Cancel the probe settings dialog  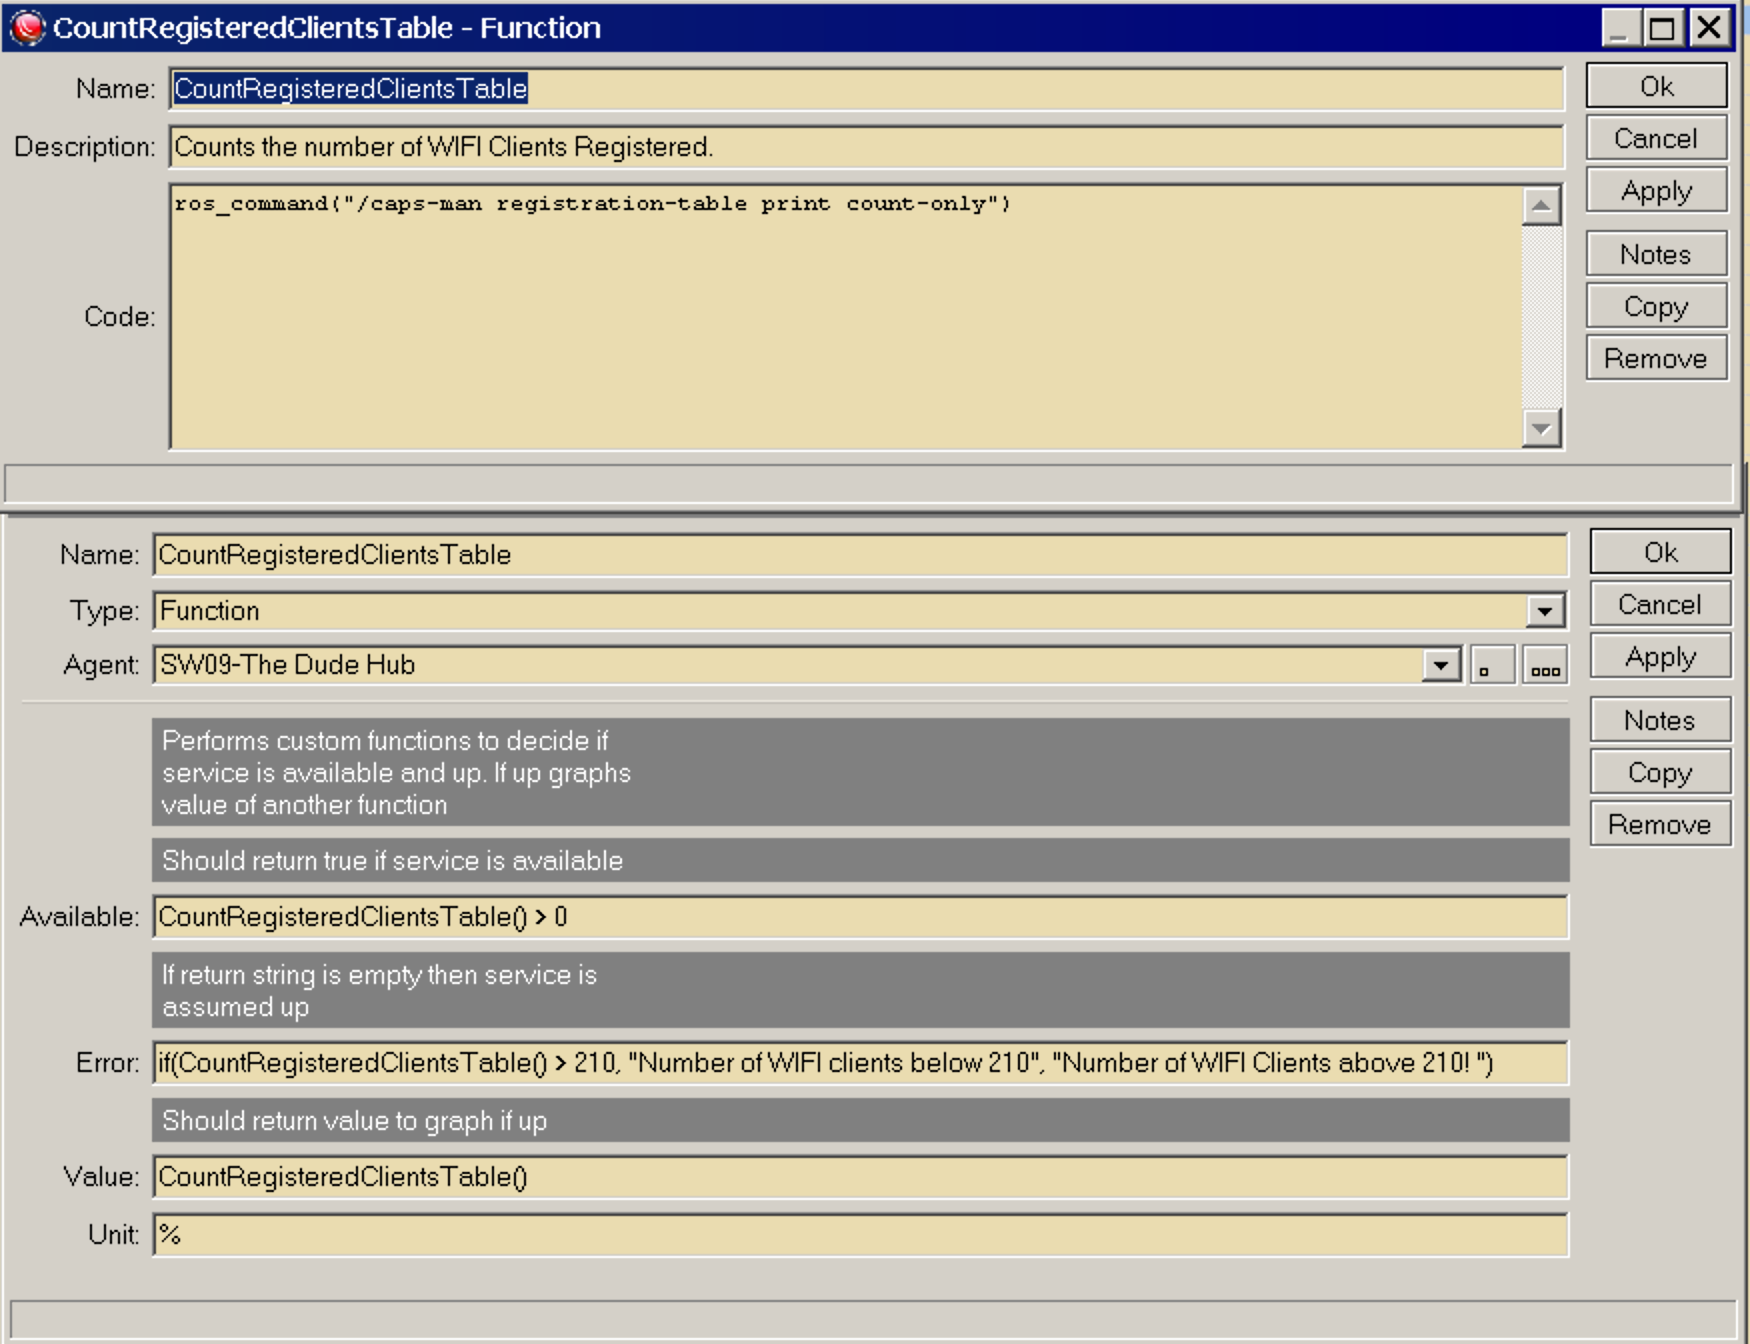click(x=1659, y=604)
